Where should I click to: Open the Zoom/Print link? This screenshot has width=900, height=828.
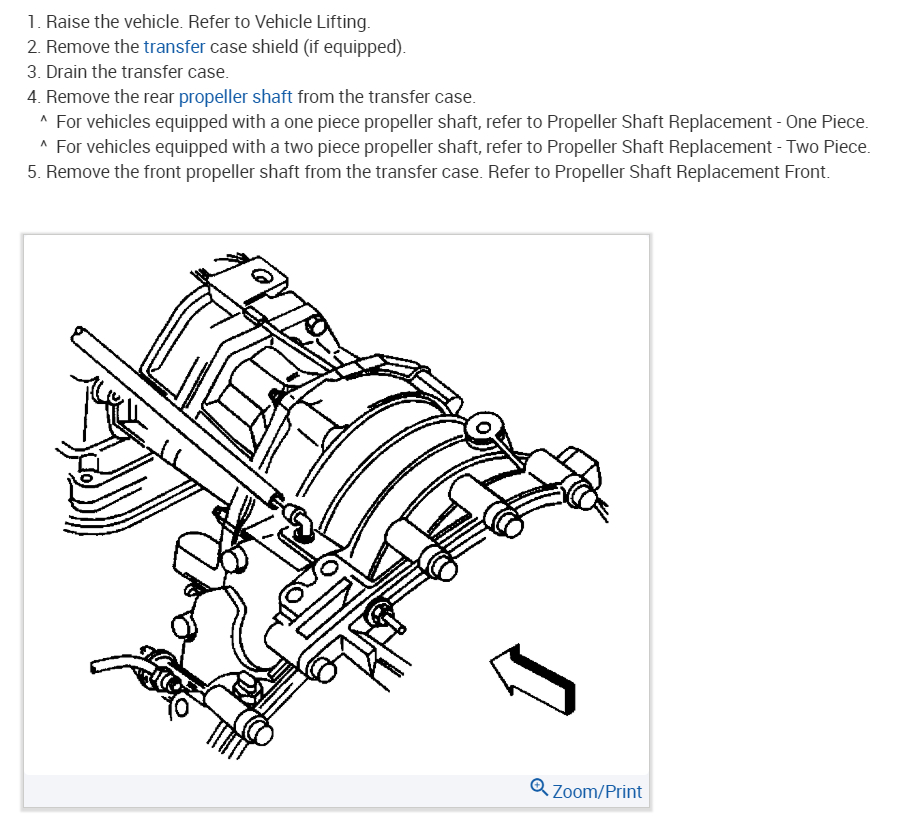pyautogui.click(x=596, y=791)
